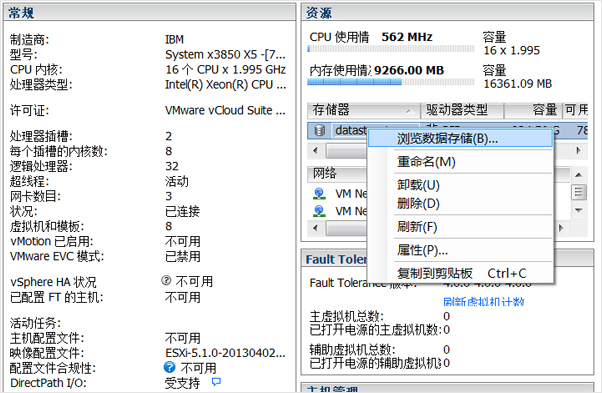Sort by 存储器 column header
The width and height of the screenshot is (602, 393).
364,110
